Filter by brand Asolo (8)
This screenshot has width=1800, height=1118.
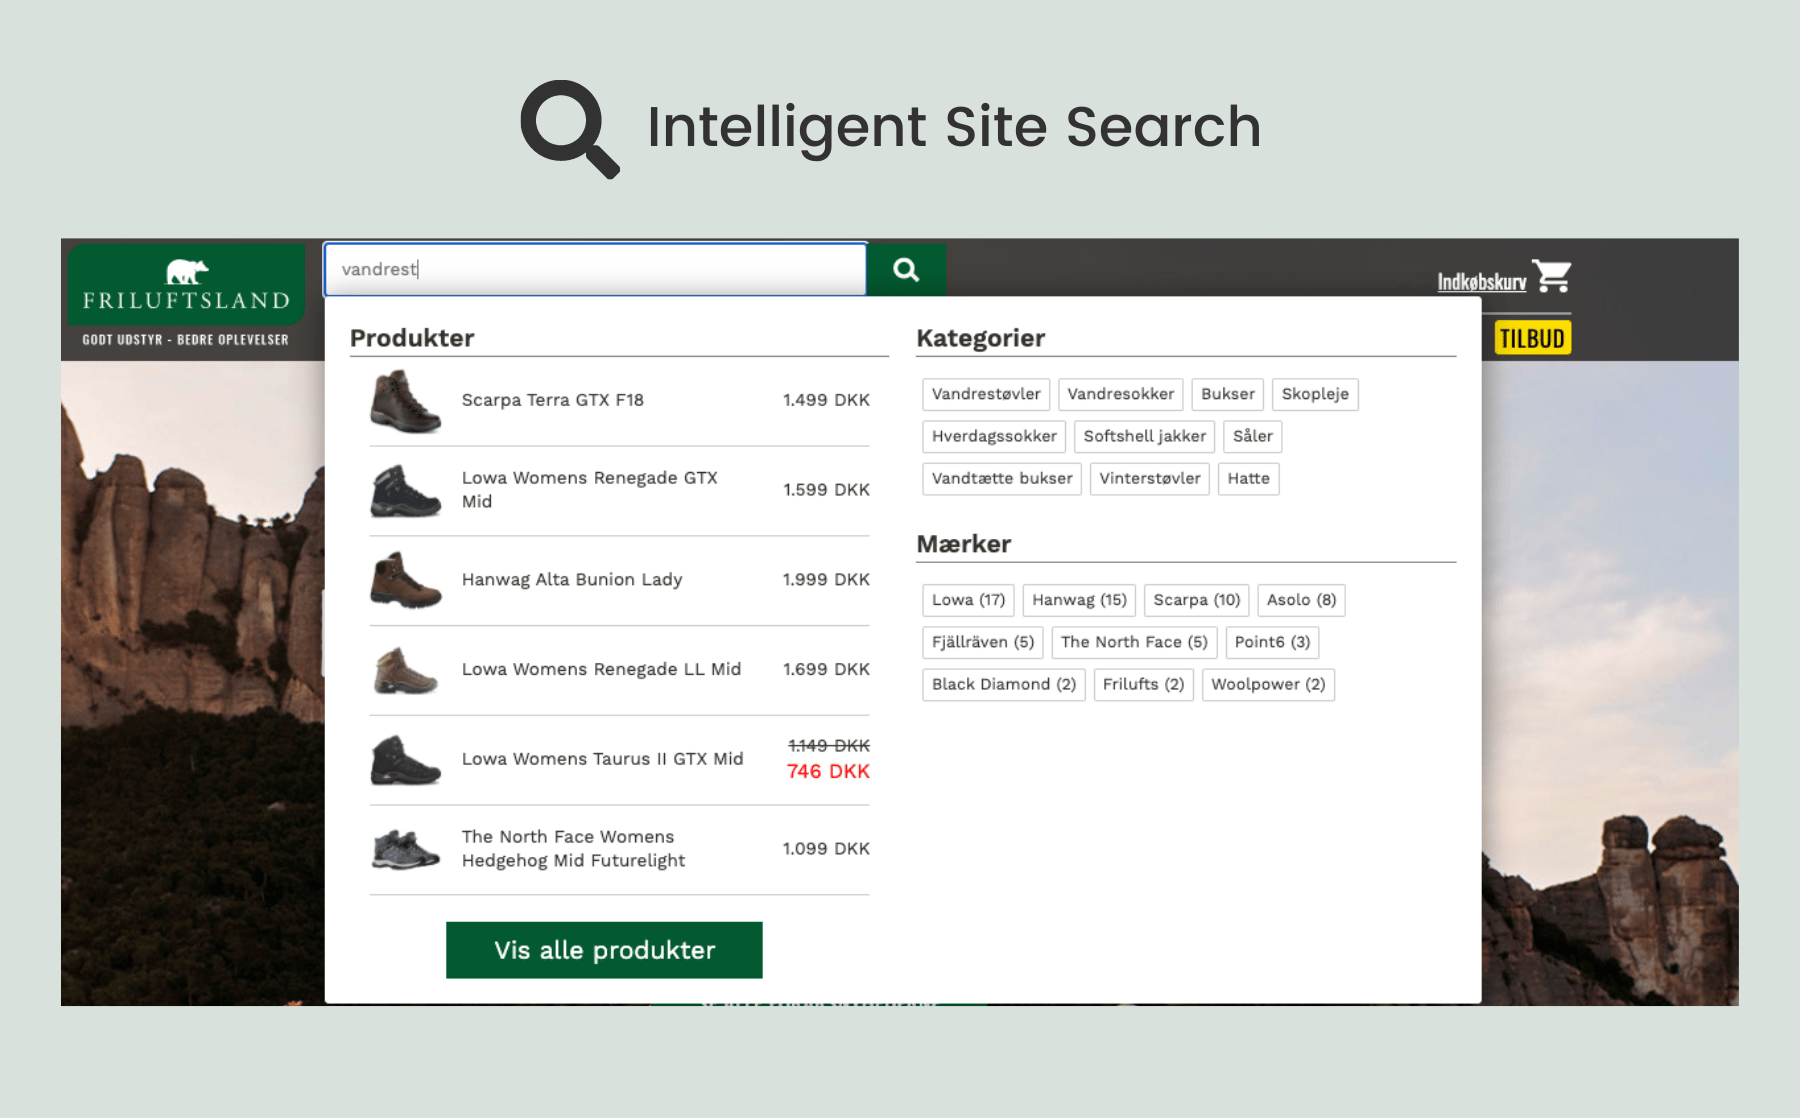point(1301,600)
